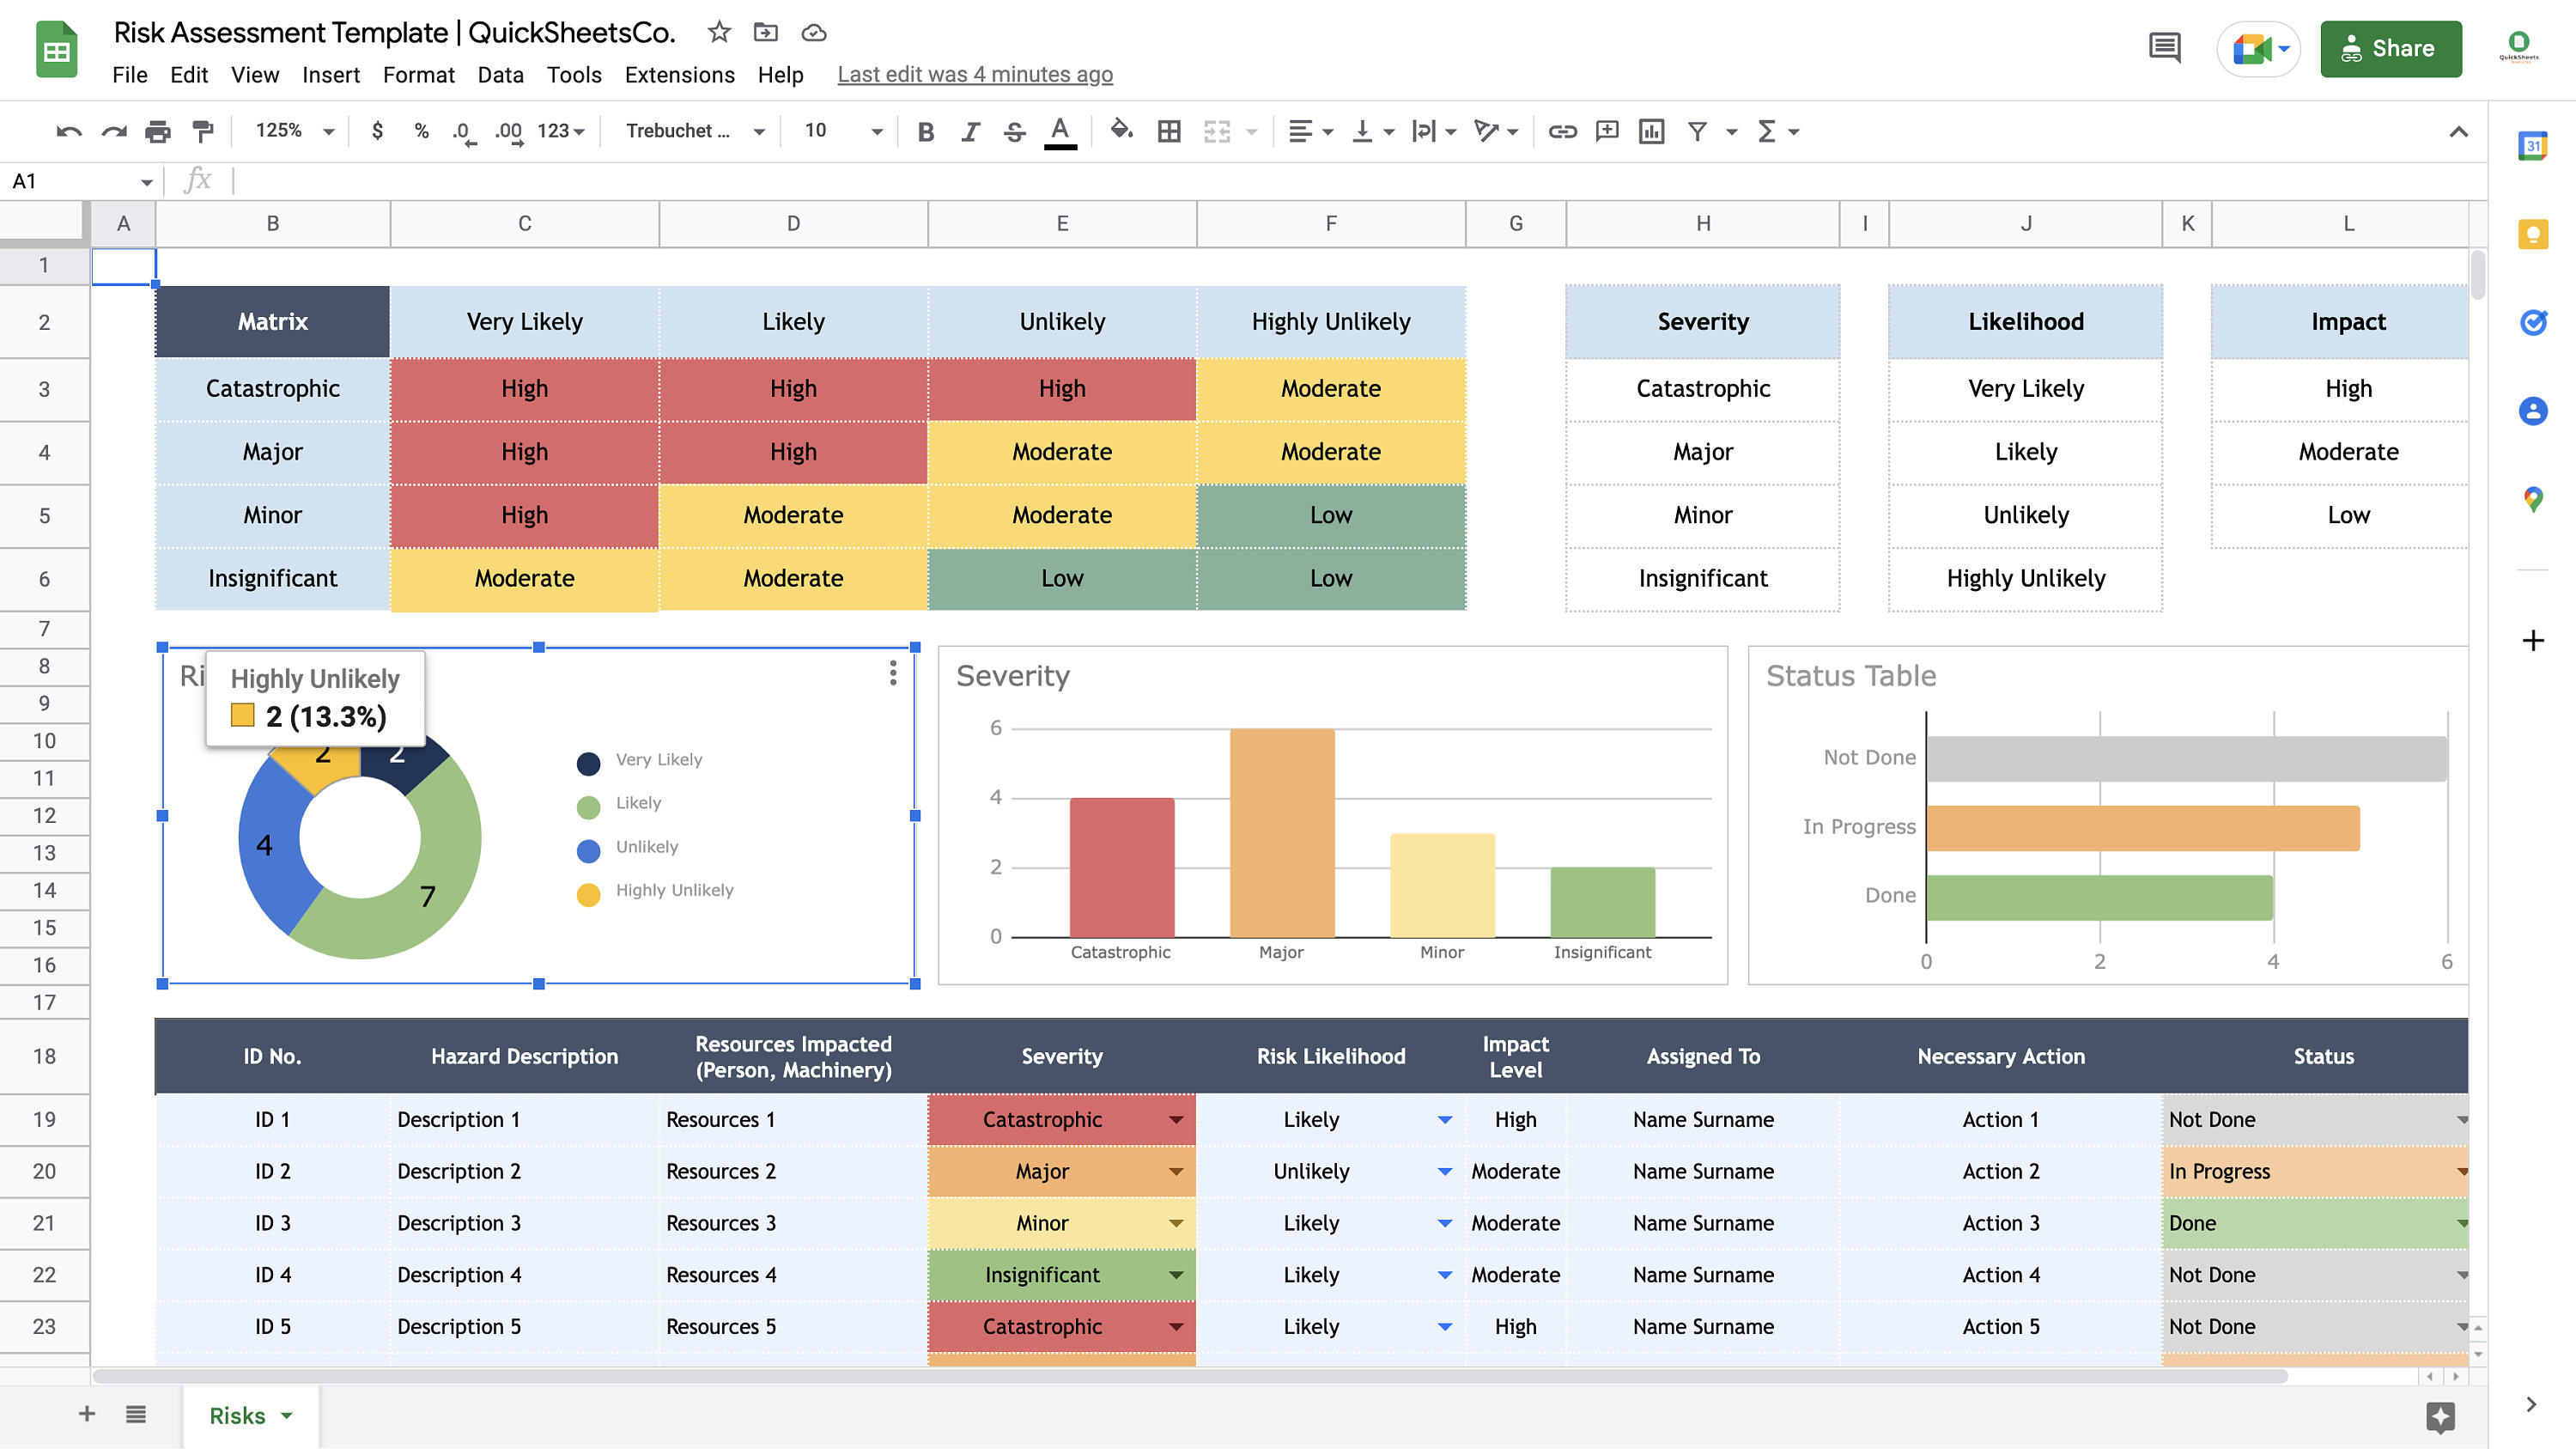The height and width of the screenshot is (1449, 2576).
Task: Open the Format menu
Action: click(418, 74)
